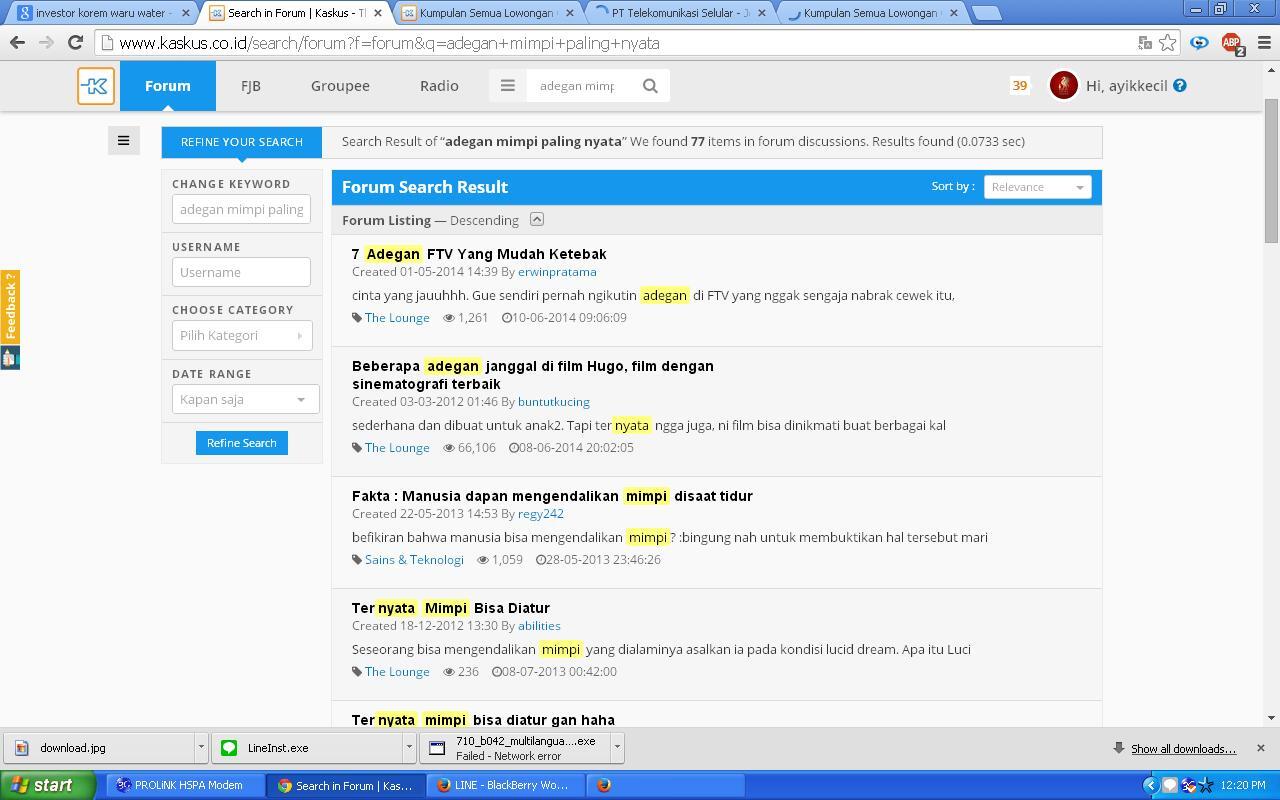Viewport: 1280px width, 800px height.
Task: Open Sains & Teknologi category link
Action: pyautogui.click(x=414, y=560)
